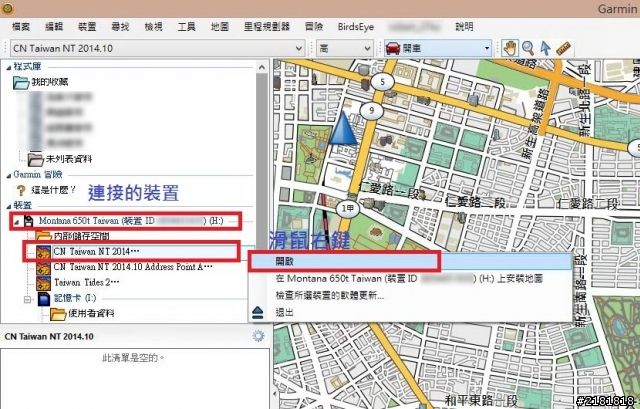Select the ruler measure tool
Viewport: 640px width, 409px height.
(x=563, y=48)
